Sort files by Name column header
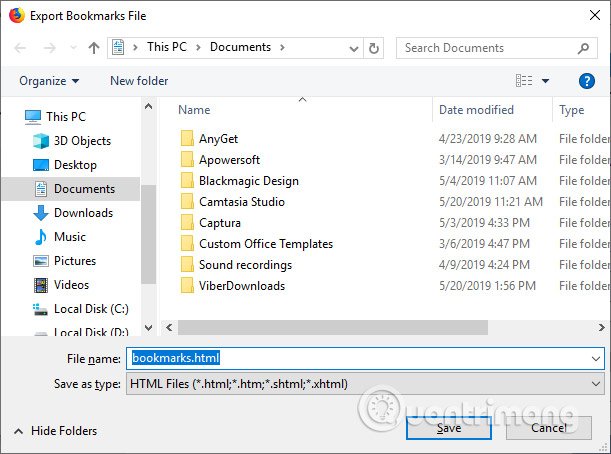Screen dimensions: 611x454 pyautogui.click(x=194, y=110)
